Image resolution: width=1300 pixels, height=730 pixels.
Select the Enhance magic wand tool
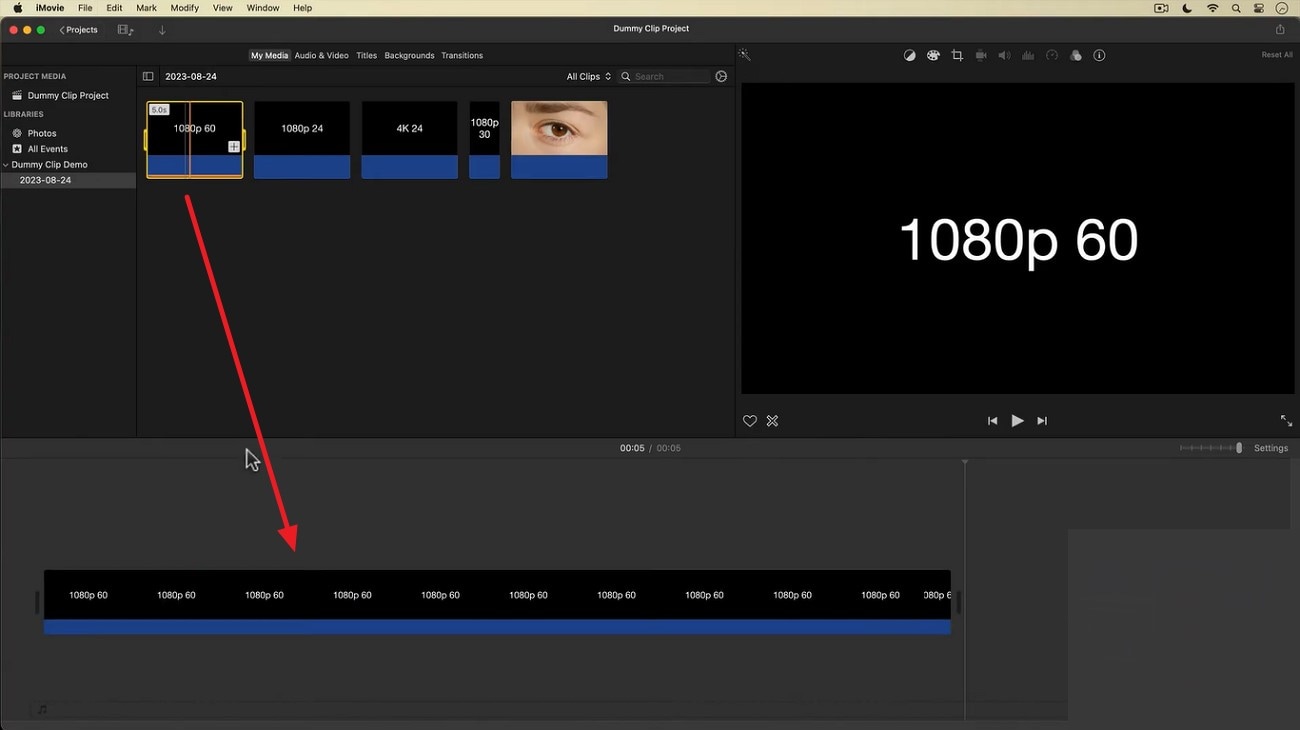[745, 55]
